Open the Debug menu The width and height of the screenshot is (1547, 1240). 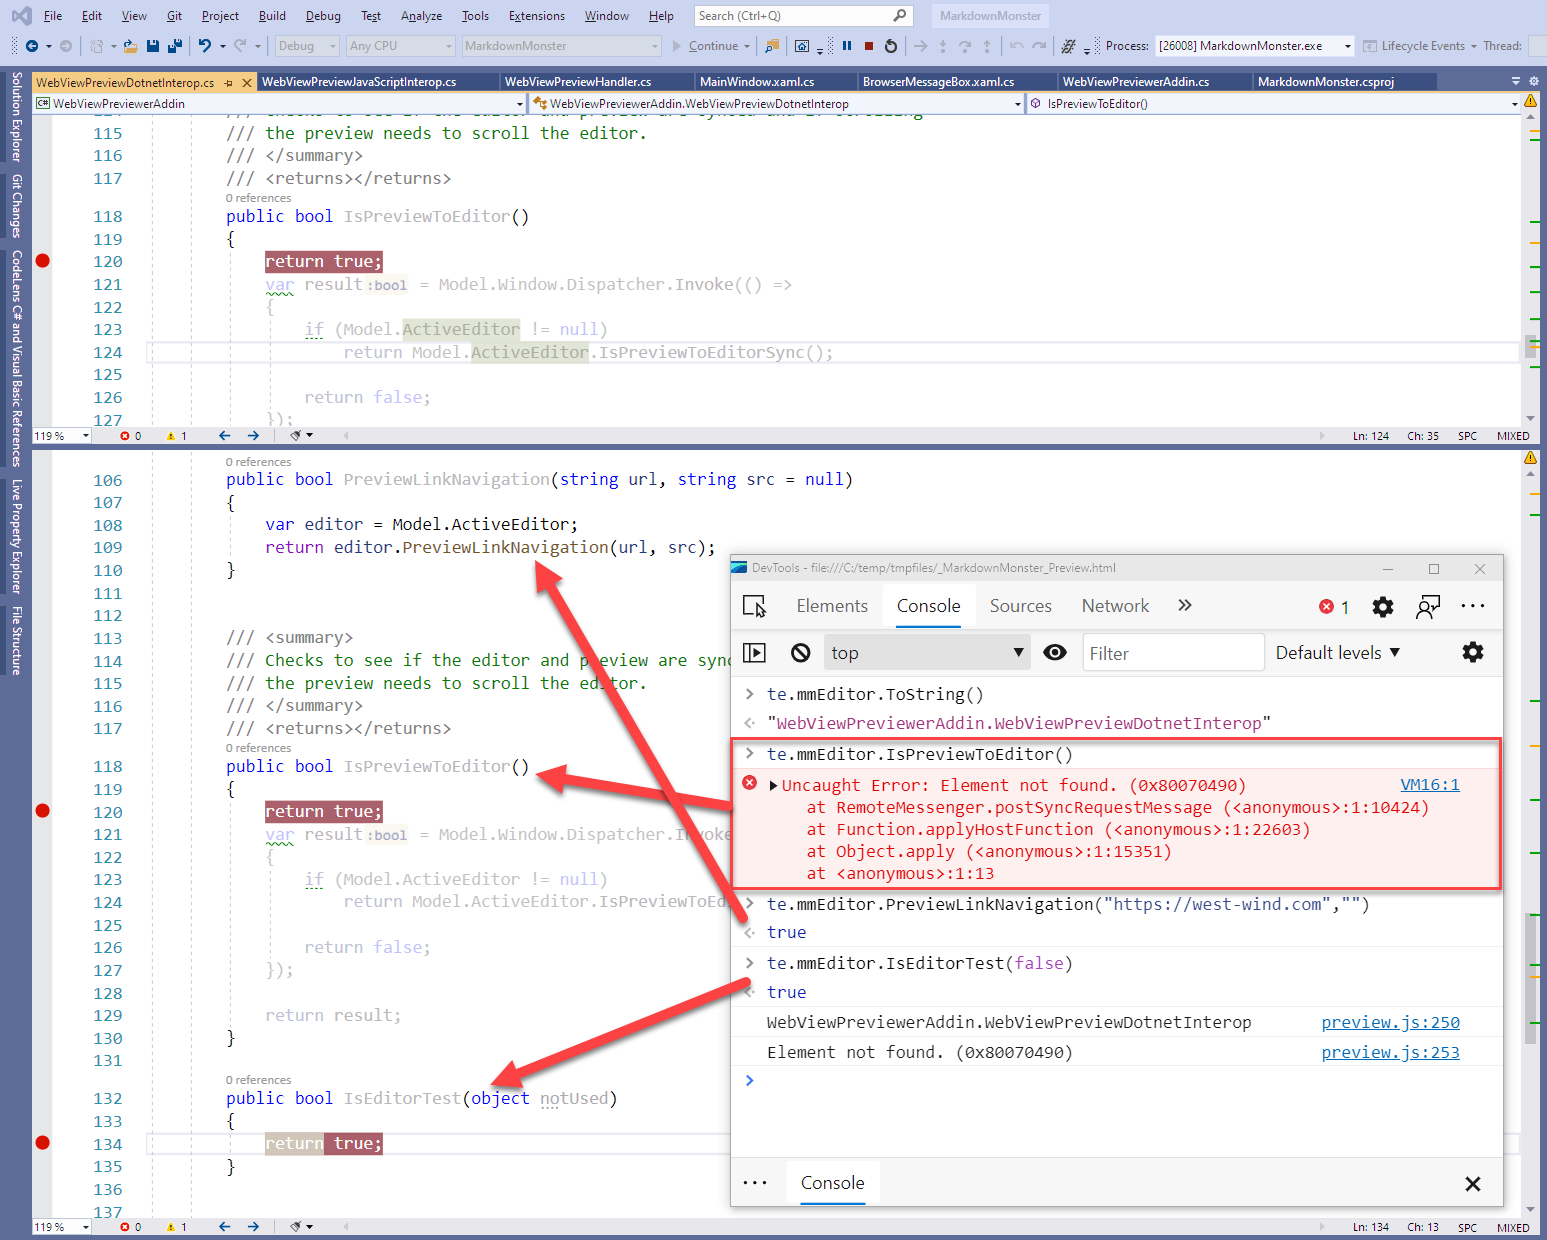point(323,16)
